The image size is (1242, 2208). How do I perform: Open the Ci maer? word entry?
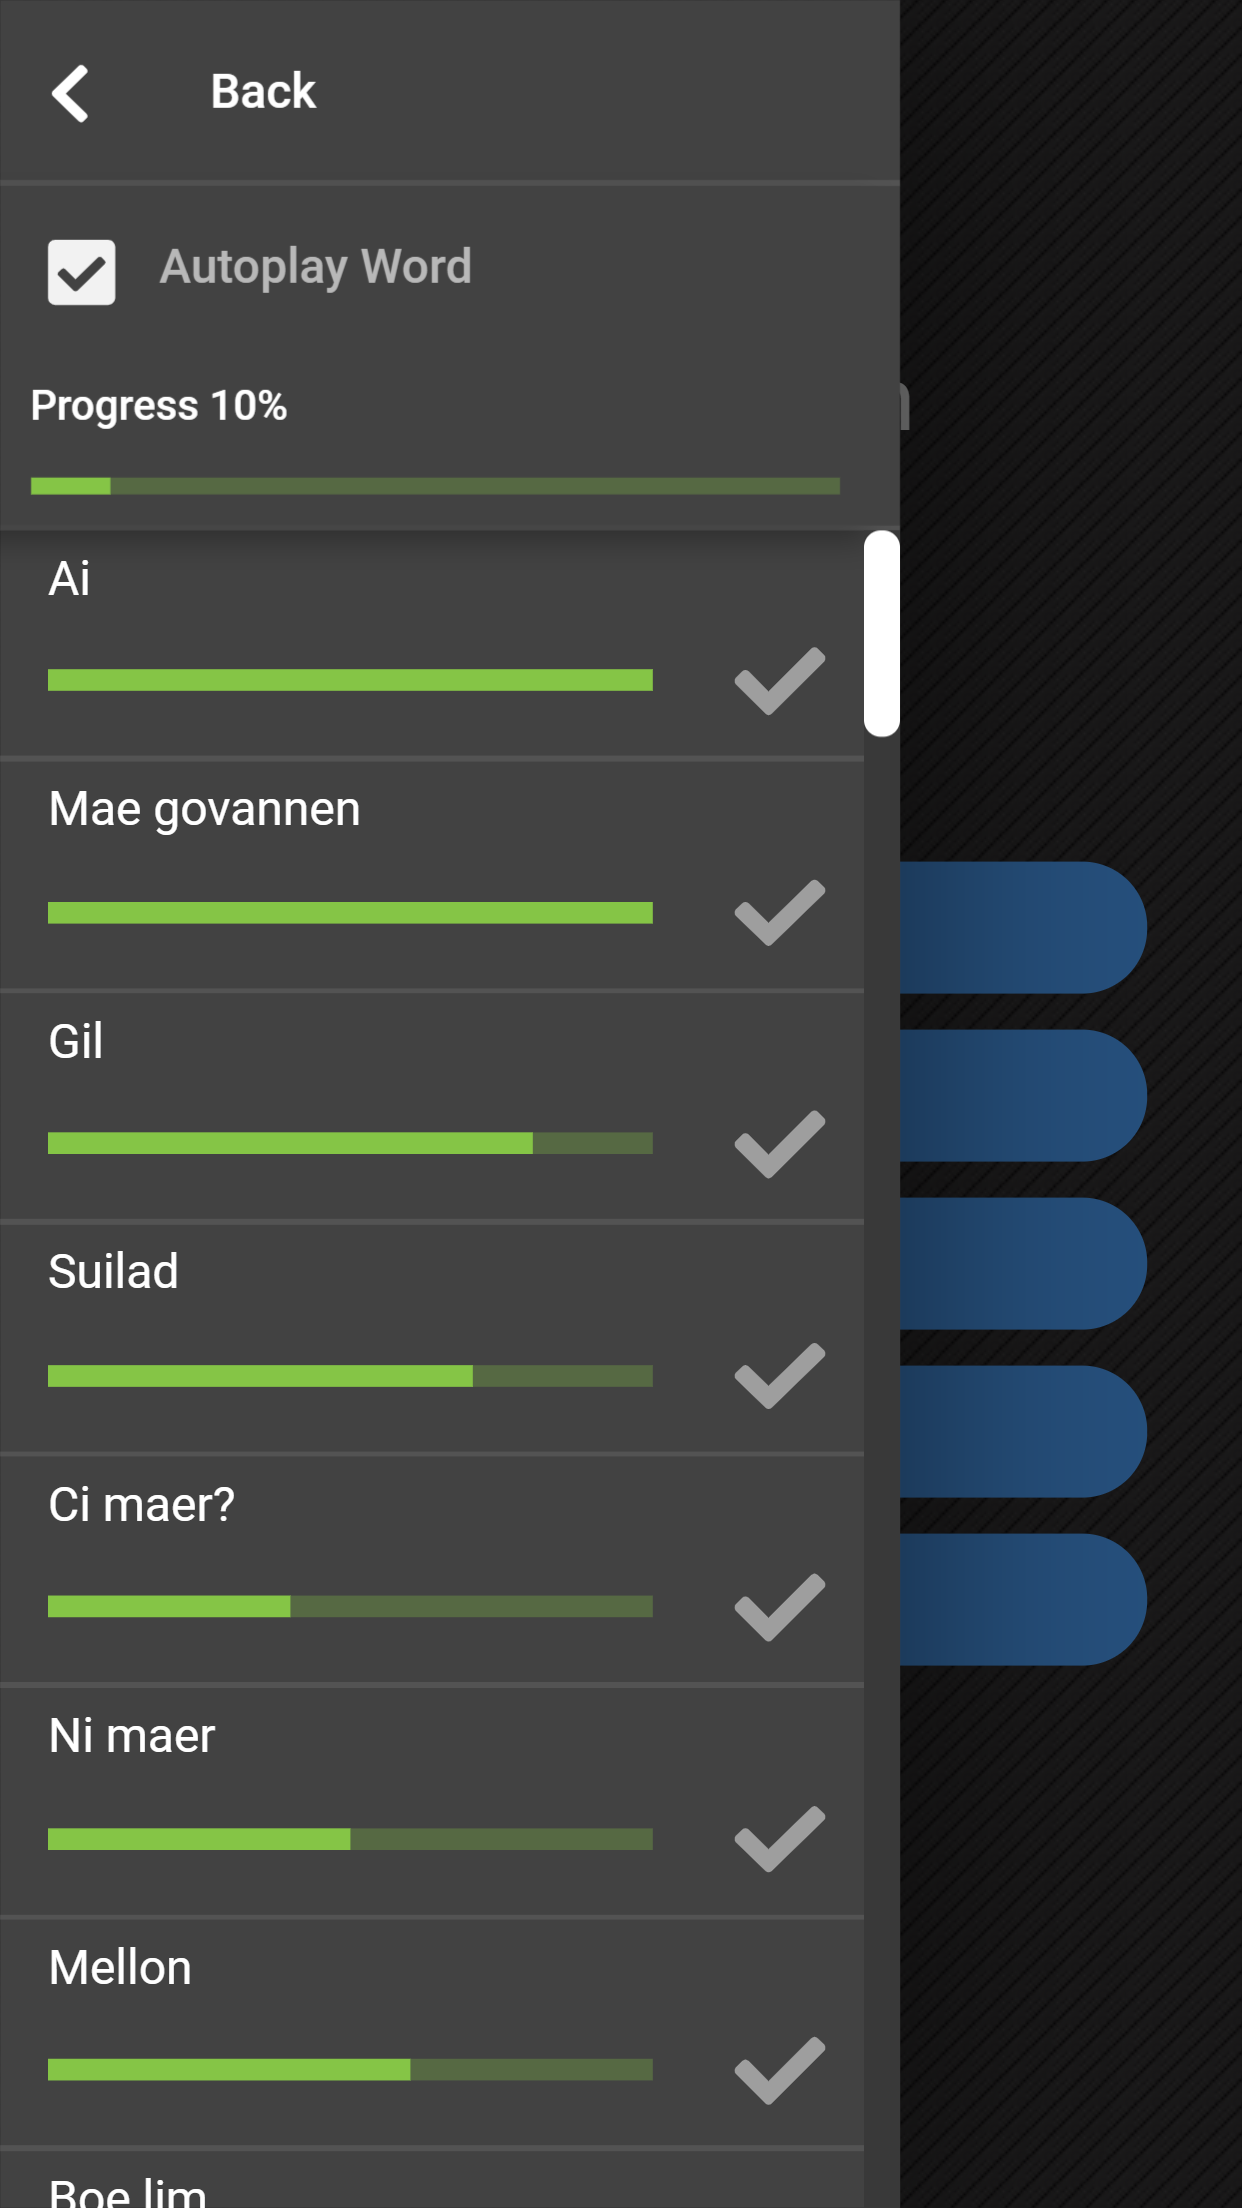coord(141,1504)
